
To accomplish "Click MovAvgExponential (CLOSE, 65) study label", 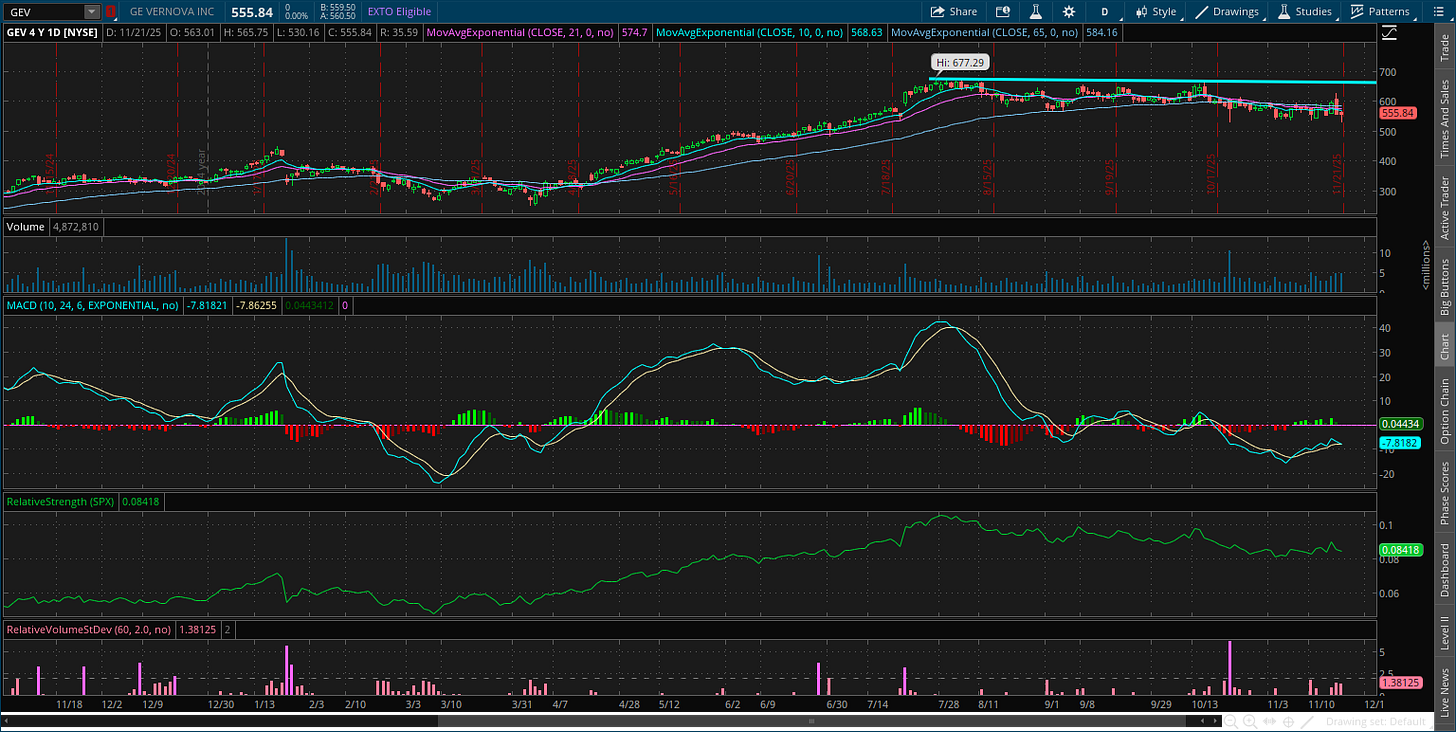I will [984, 33].
